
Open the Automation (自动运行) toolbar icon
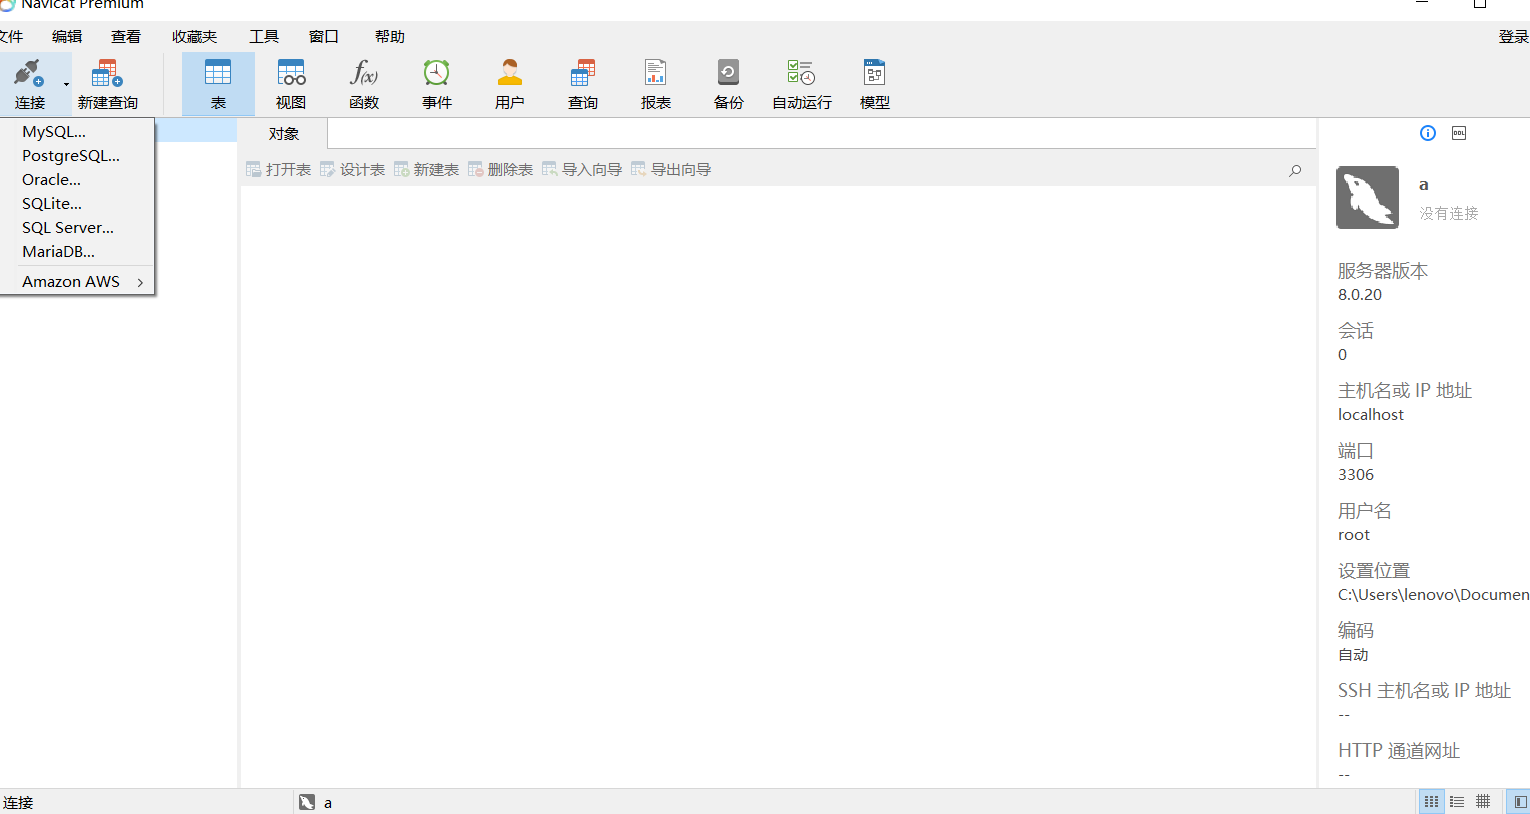point(802,73)
